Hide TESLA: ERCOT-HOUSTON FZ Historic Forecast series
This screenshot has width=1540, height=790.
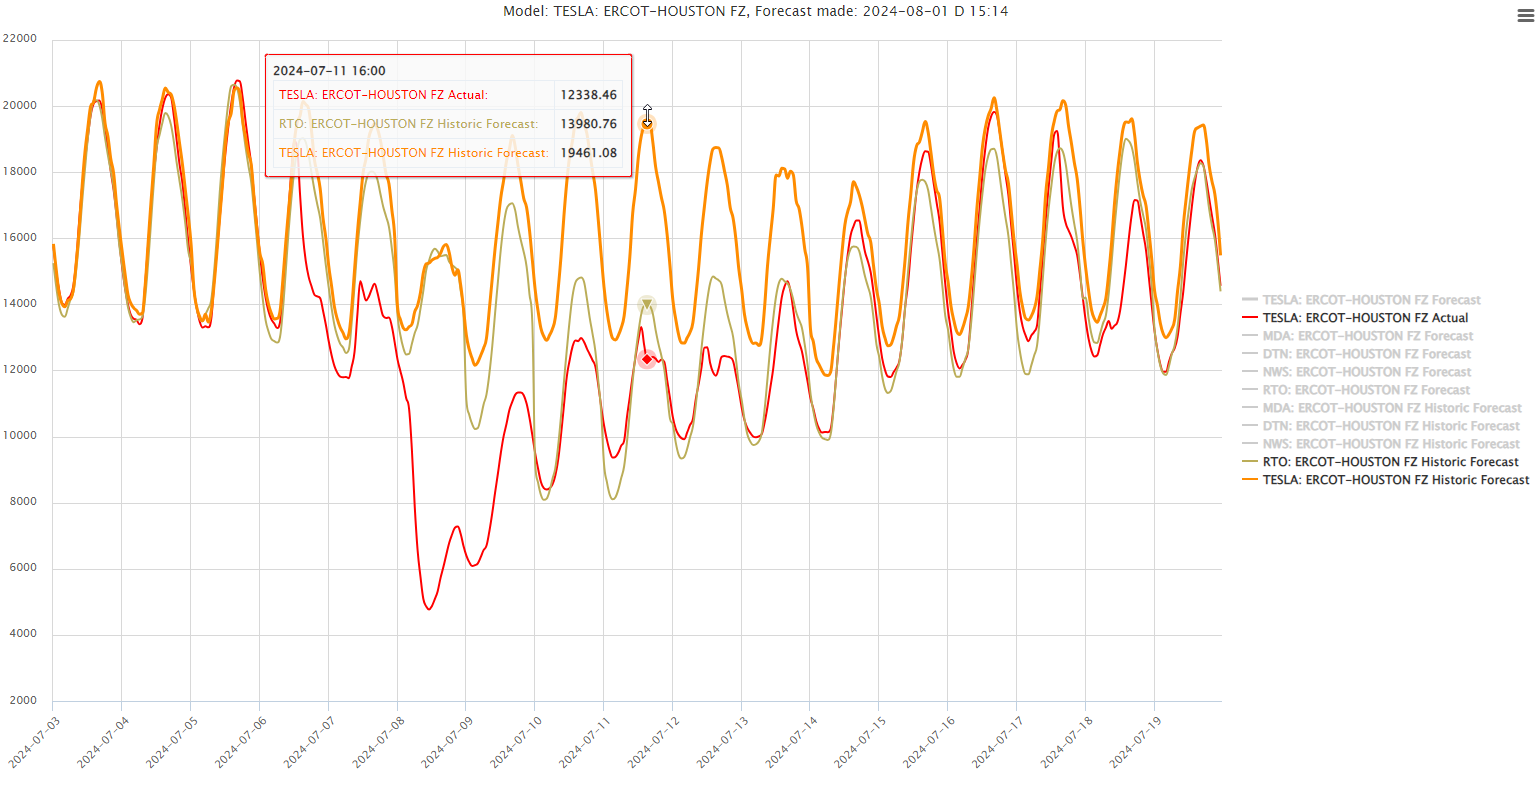[1386, 480]
